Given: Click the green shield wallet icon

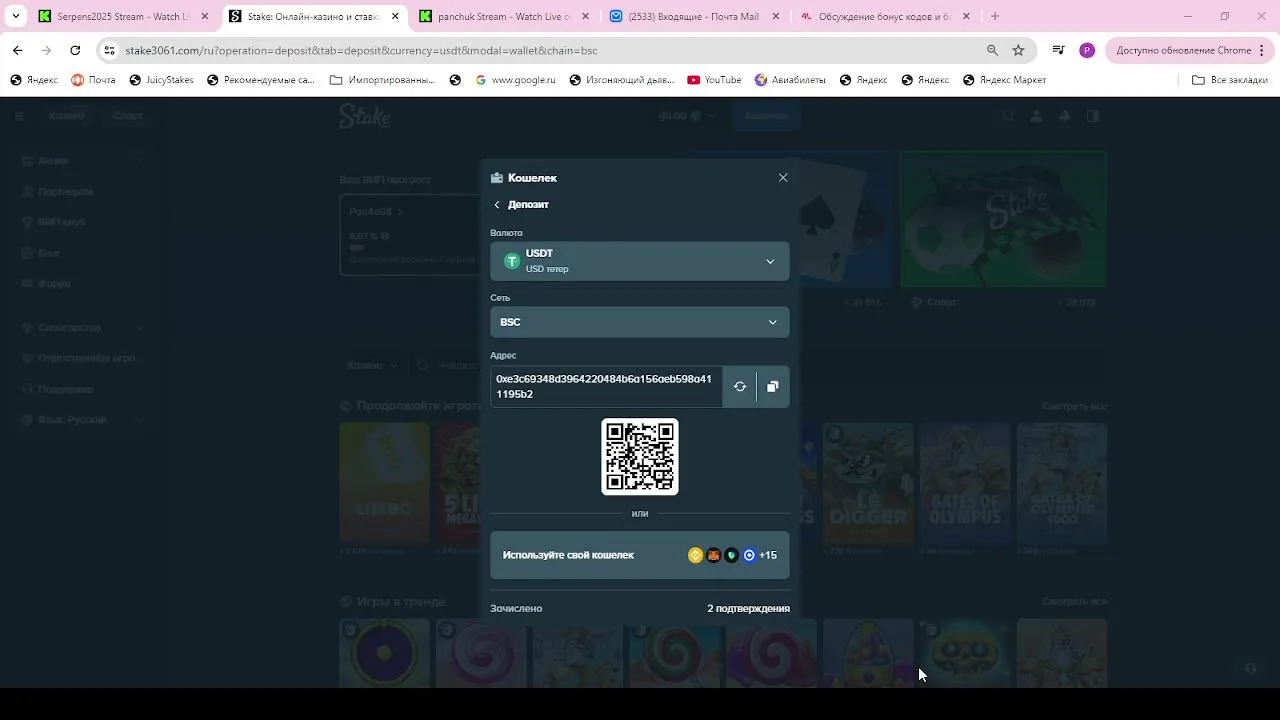Looking at the screenshot, I should point(732,555).
